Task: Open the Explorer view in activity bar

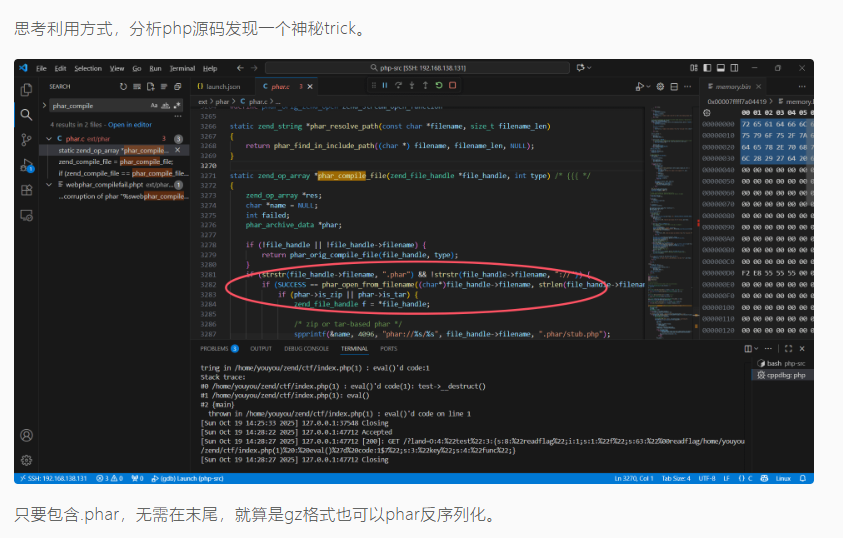Action: point(26,89)
